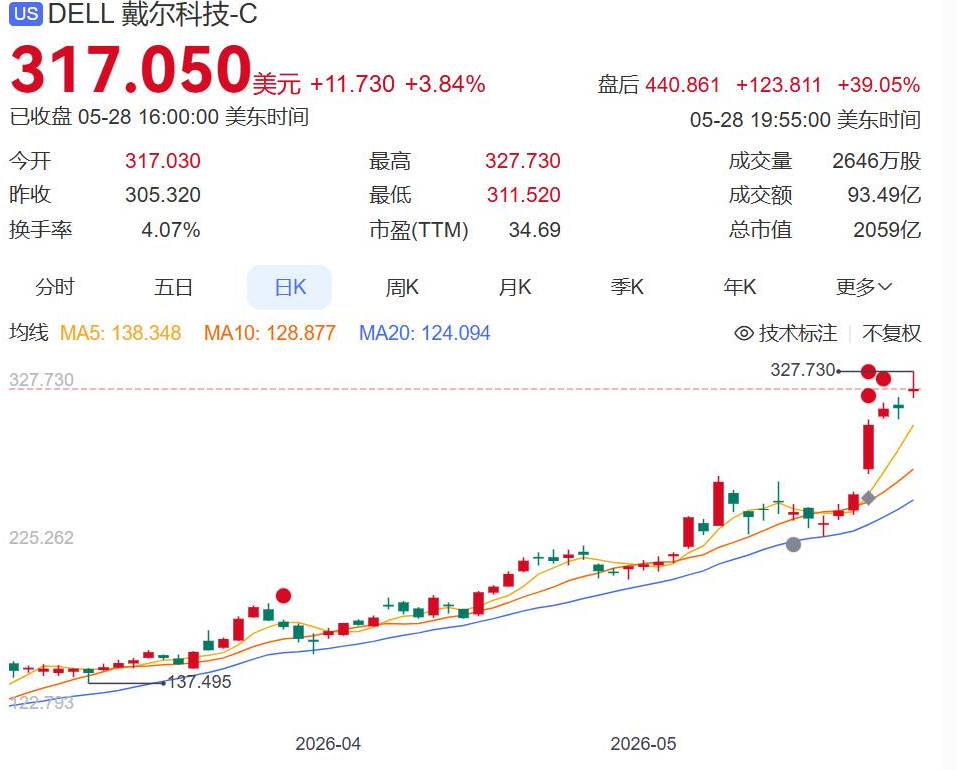This screenshot has height=770, width=957.
Task: Click the latest candlestick at the chart's right edge
Action: 913,389
